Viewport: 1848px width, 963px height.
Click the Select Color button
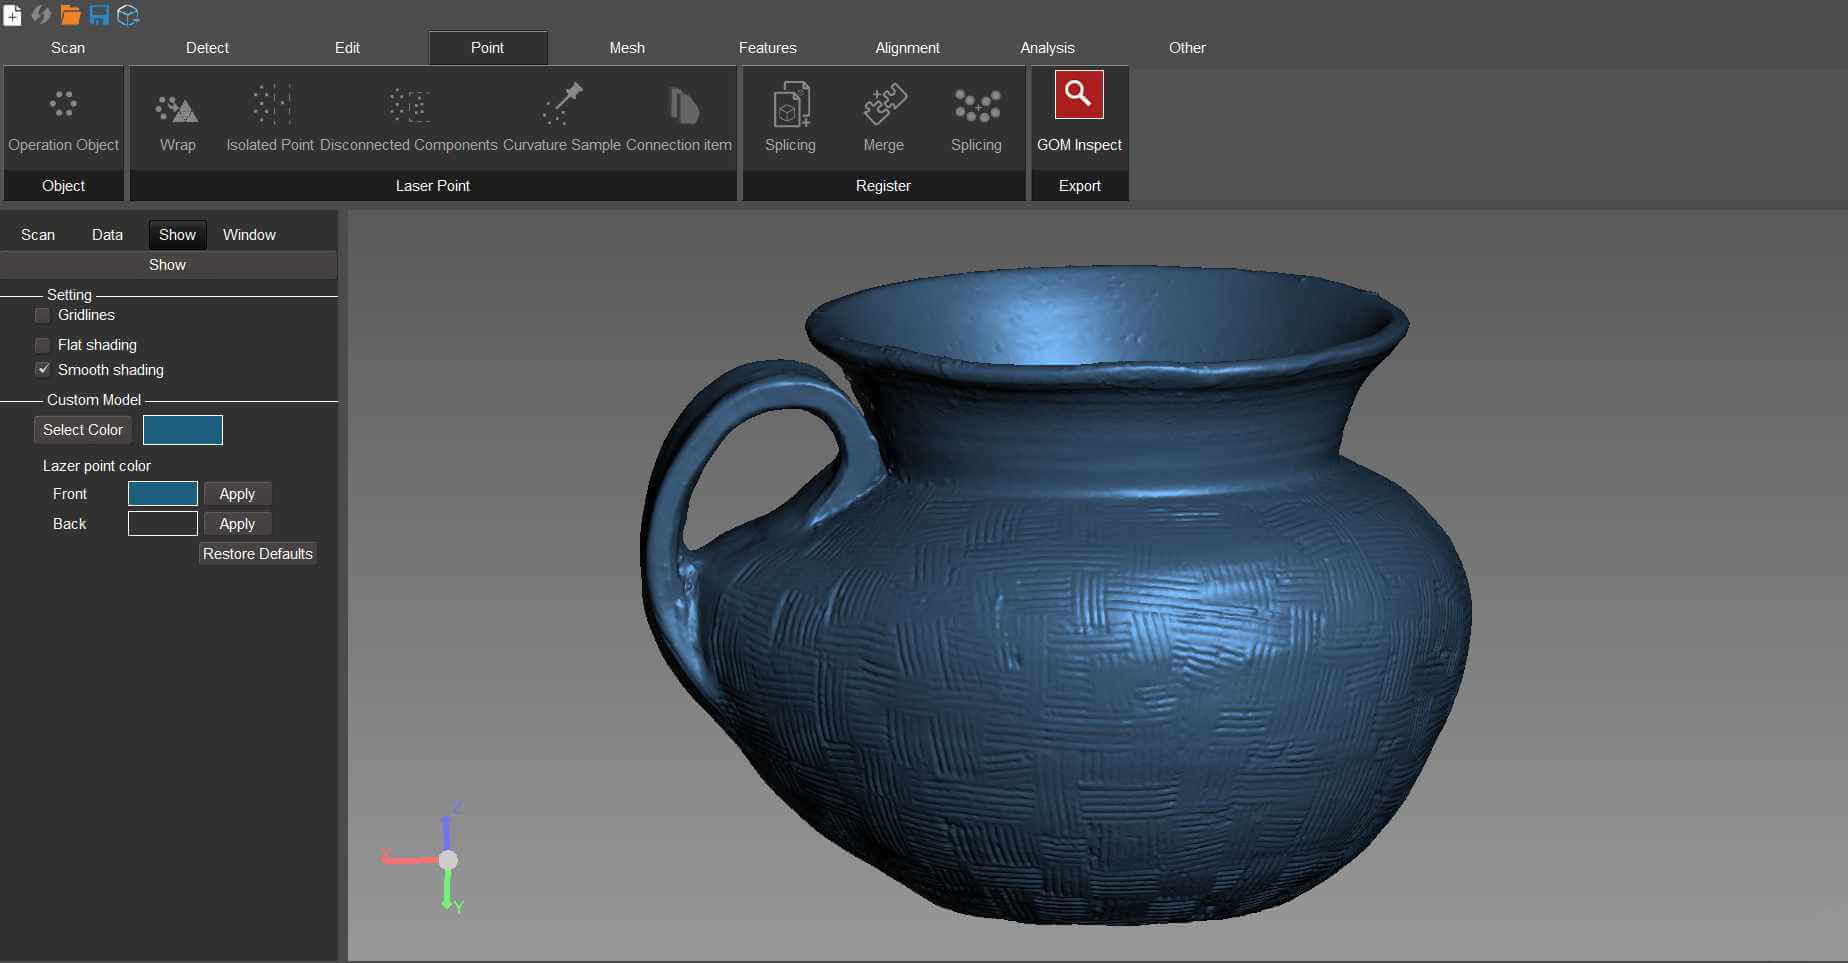pos(83,430)
